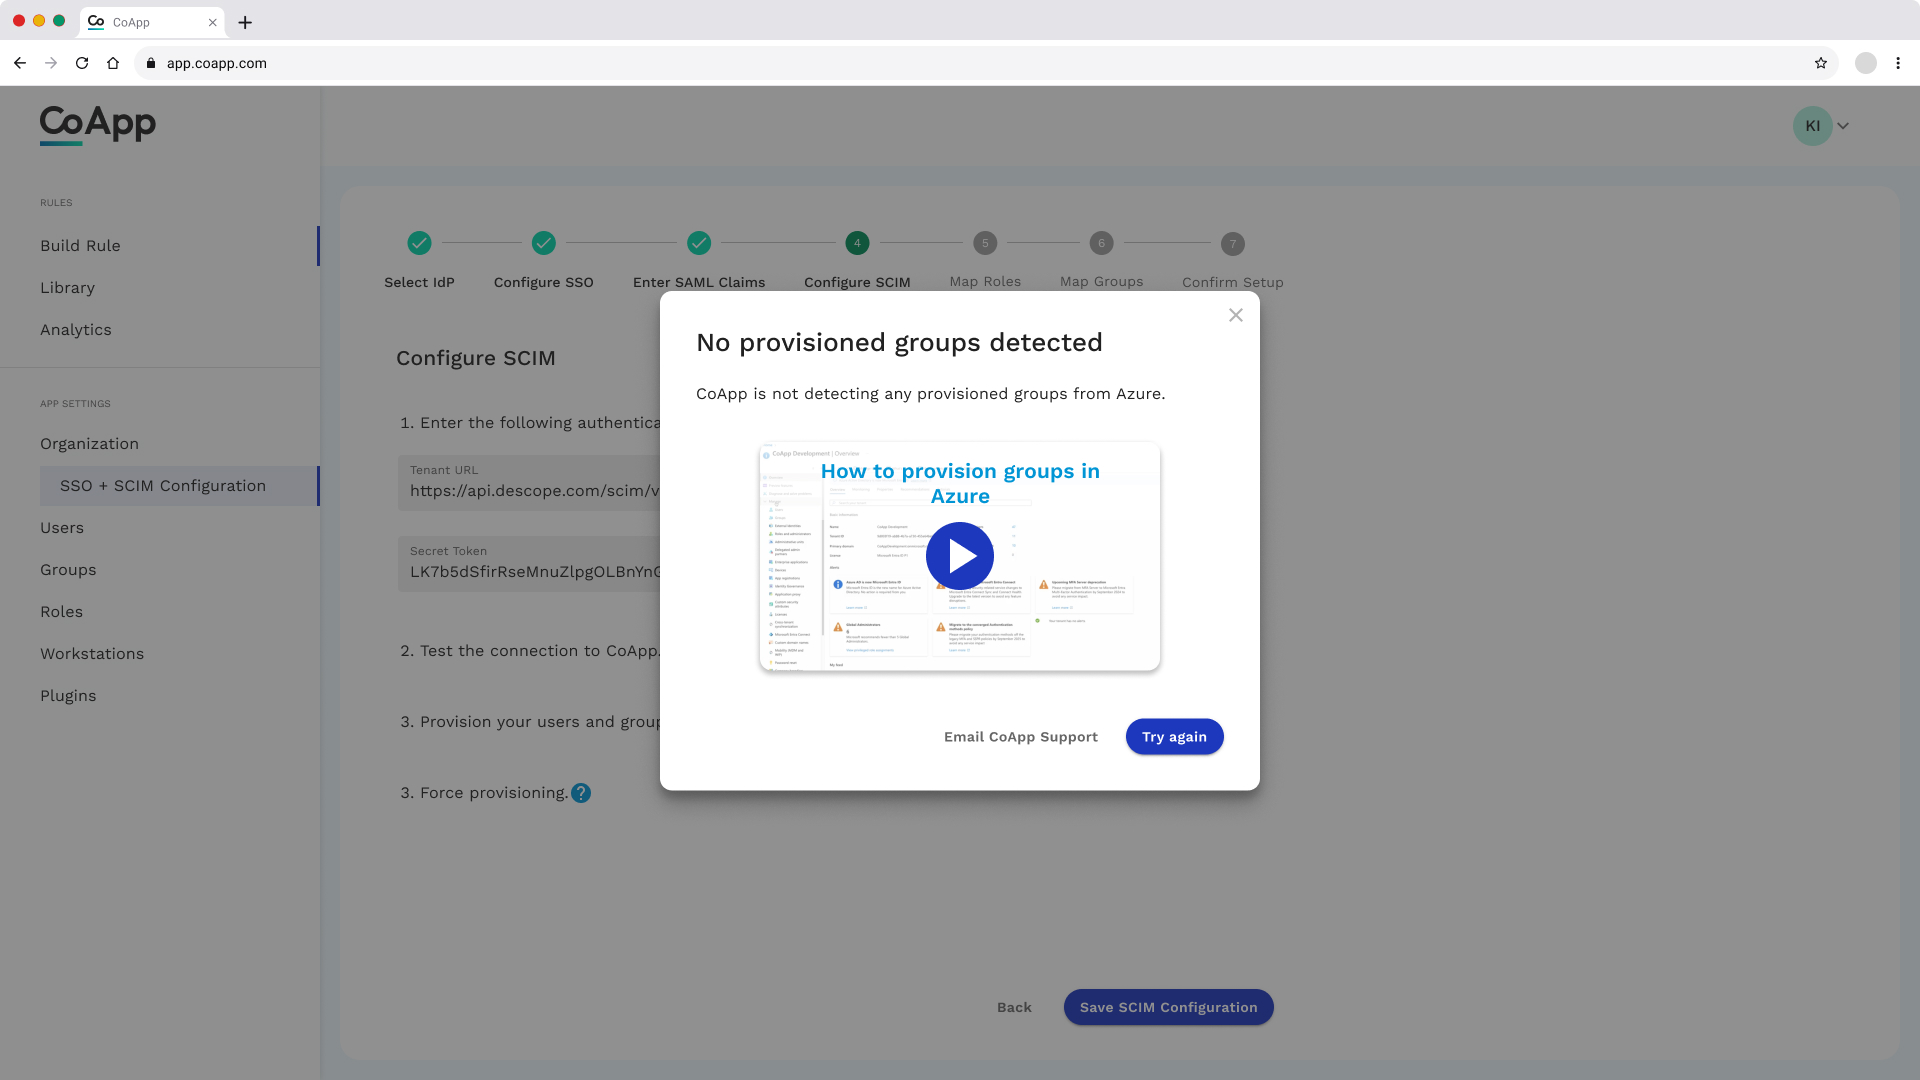Image resolution: width=1920 pixels, height=1080 pixels.
Task: Close the no provisioned groups dialog
Action: 1236,315
